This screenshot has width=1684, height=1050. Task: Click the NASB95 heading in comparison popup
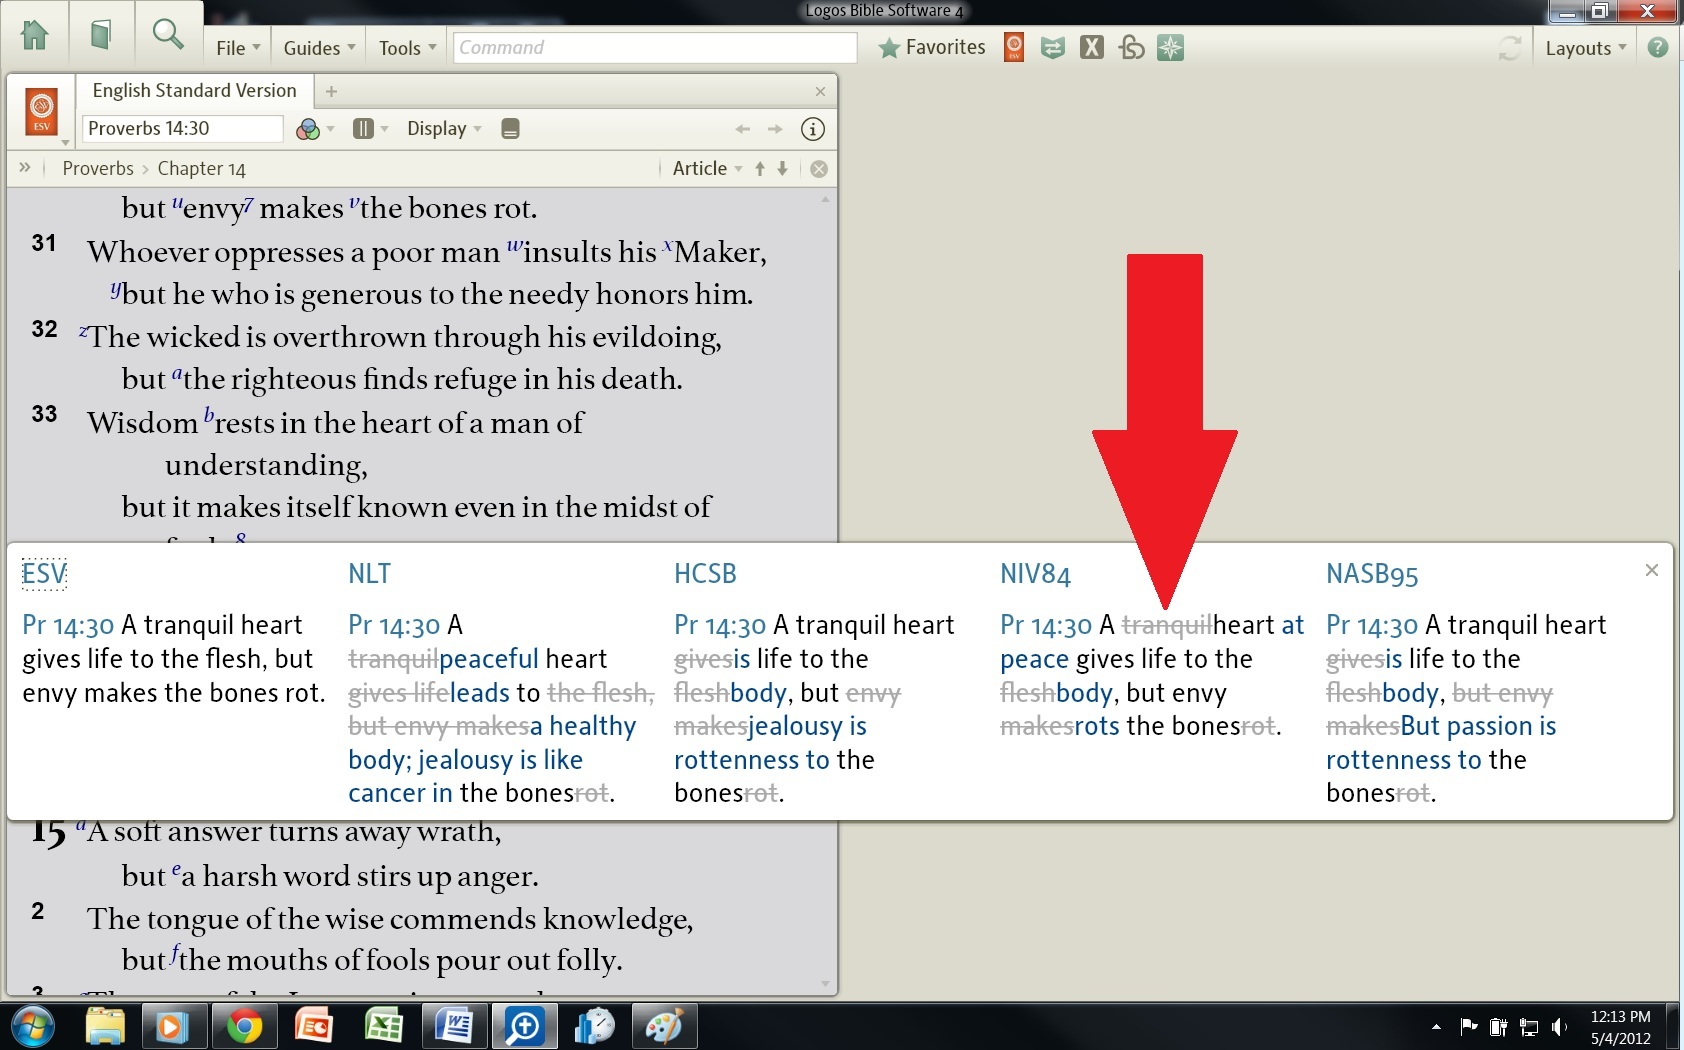[x=1372, y=574]
